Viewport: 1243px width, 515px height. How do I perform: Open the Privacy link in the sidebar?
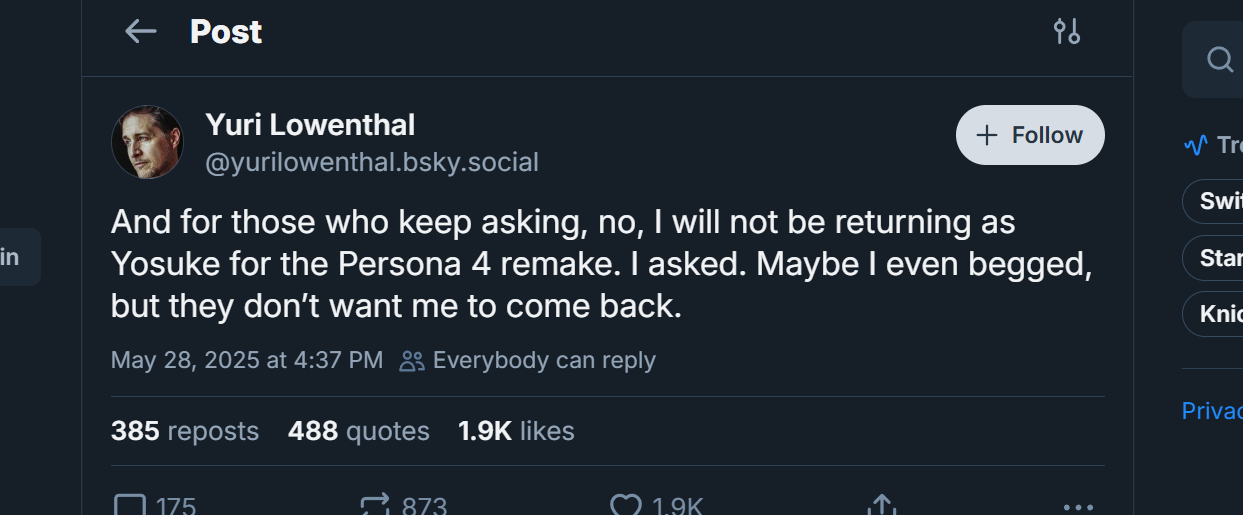pyautogui.click(x=1212, y=411)
